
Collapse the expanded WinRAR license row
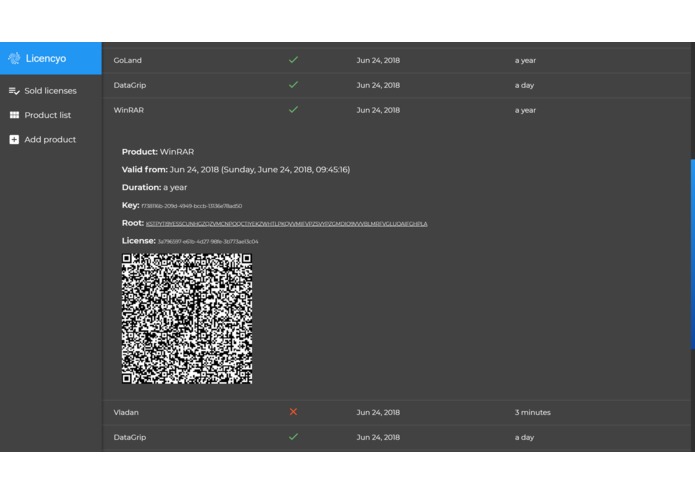[397, 110]
